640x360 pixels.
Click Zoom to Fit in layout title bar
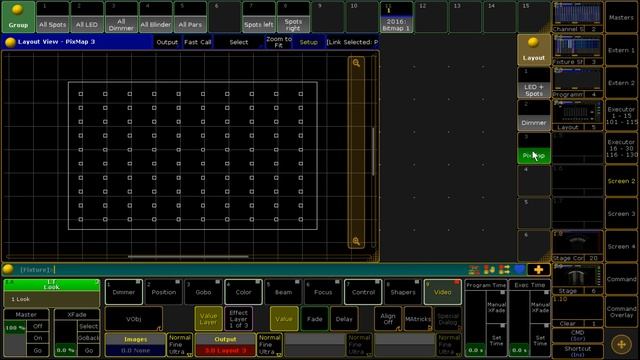tap(279, 42)
